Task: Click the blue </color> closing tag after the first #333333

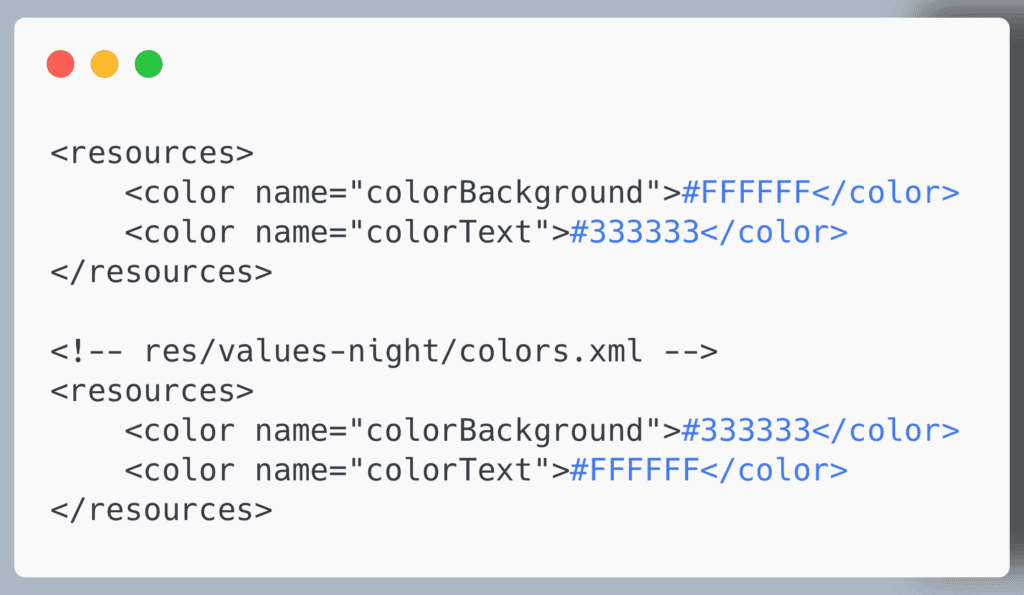Action: [x=775, y=233]
